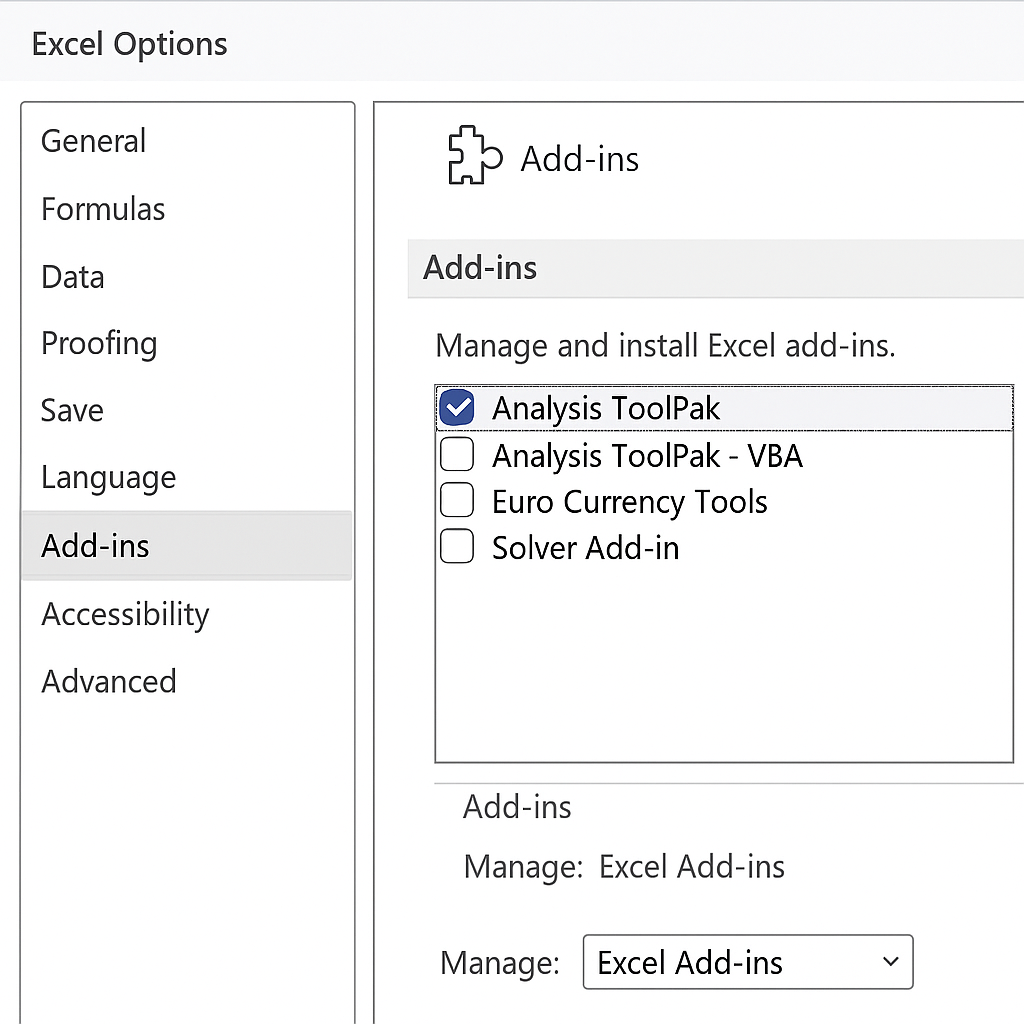
Task: Tick the Euro Currency Tools checkbox
Action: [x=457, y=500]
